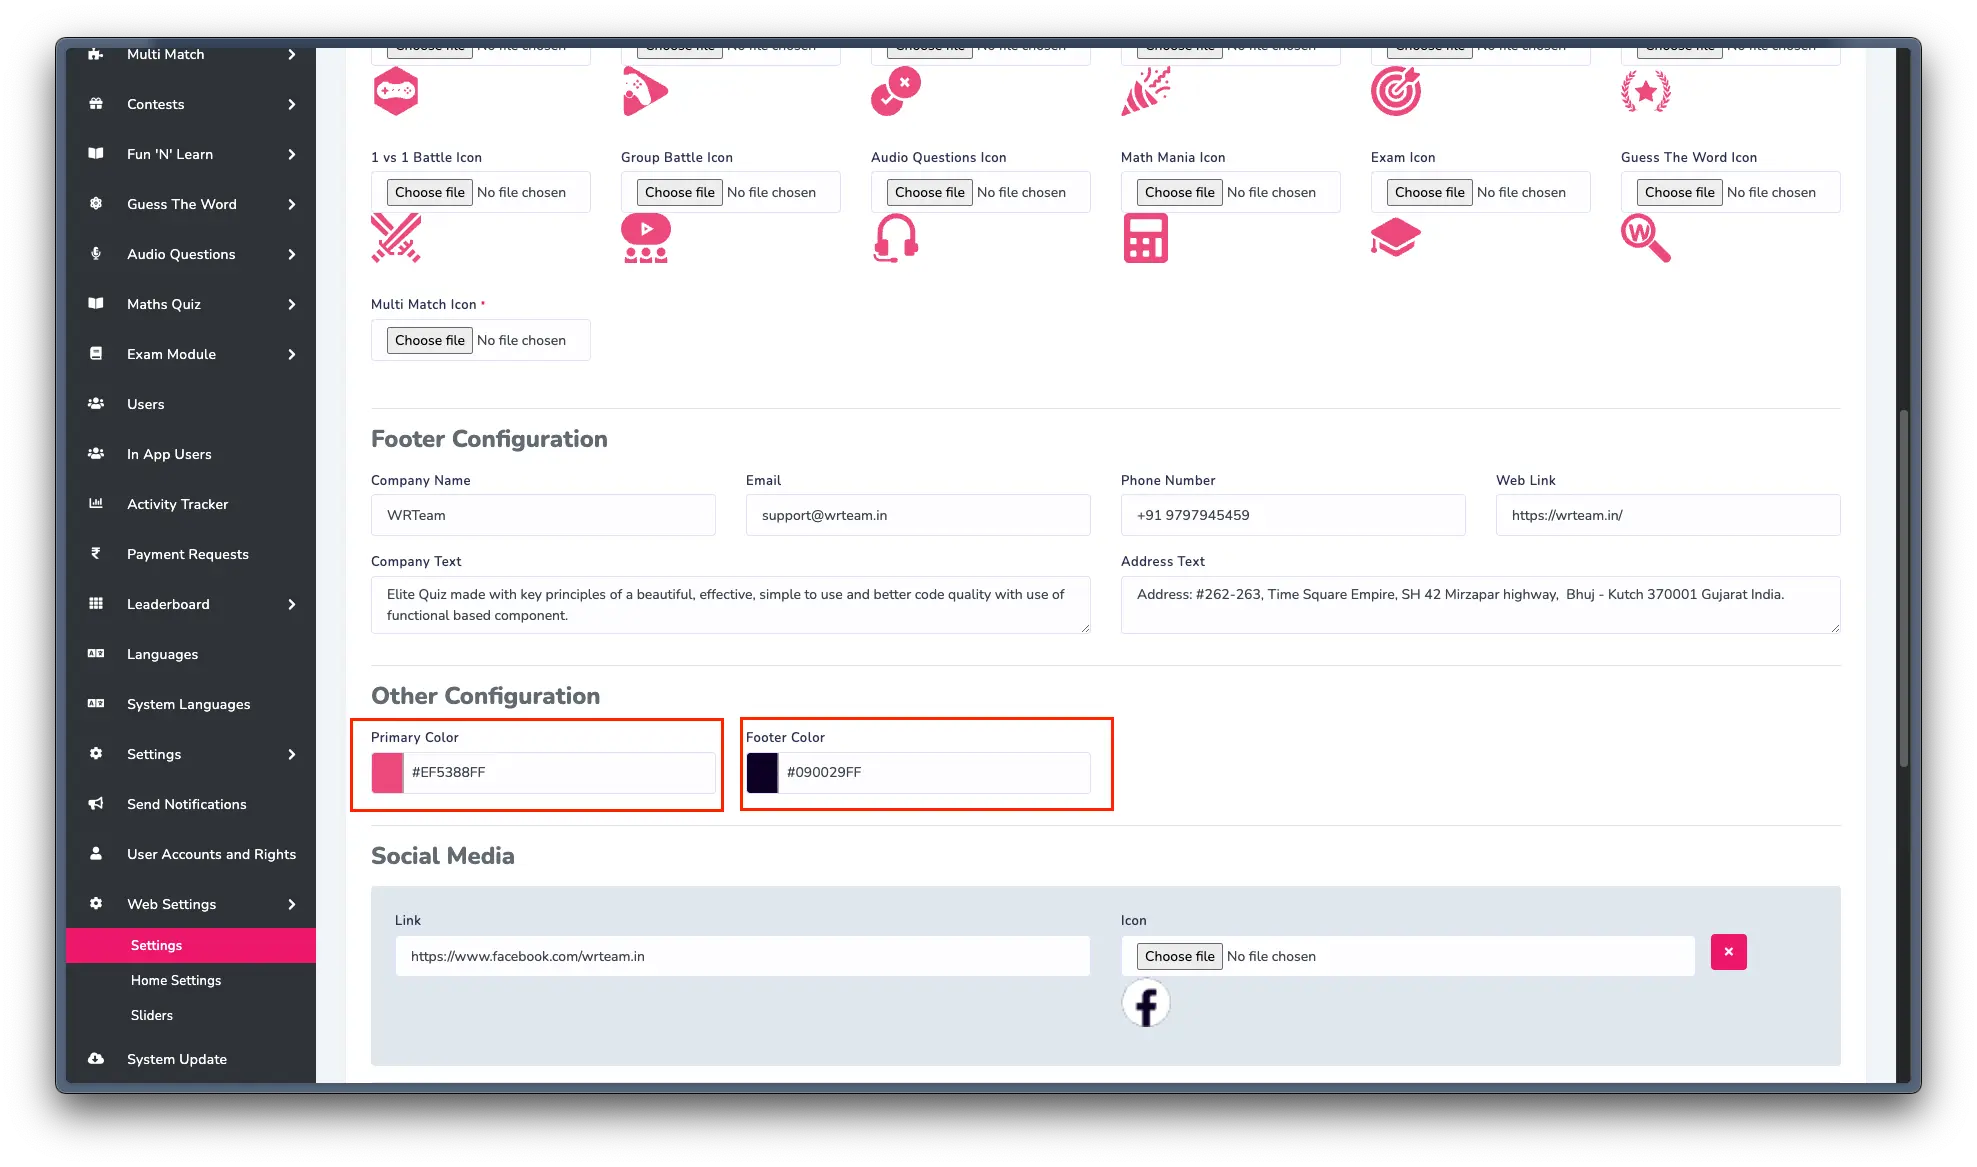Click the System Update cloud icon
Screen dimensions: 1977x1167
pos(96,1058)
